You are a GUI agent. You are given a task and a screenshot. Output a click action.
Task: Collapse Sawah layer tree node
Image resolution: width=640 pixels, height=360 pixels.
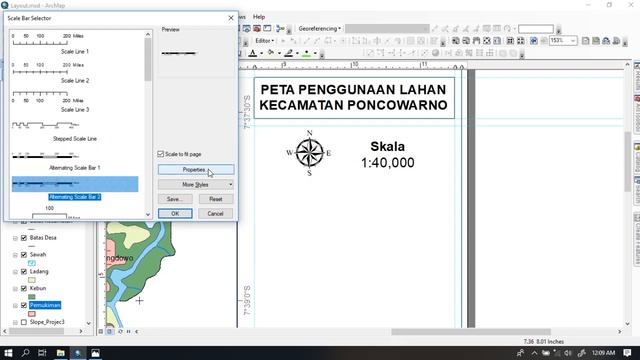15,255
